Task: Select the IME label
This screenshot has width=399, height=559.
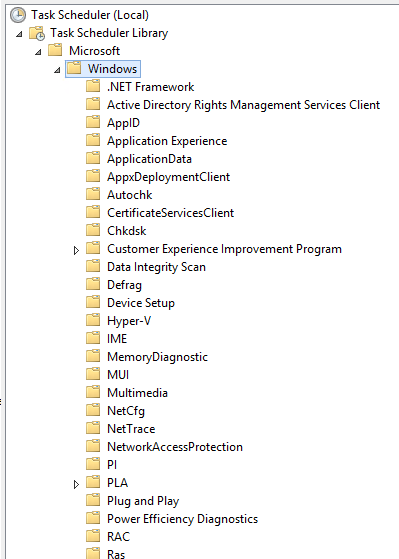Action: click(117, 339)
